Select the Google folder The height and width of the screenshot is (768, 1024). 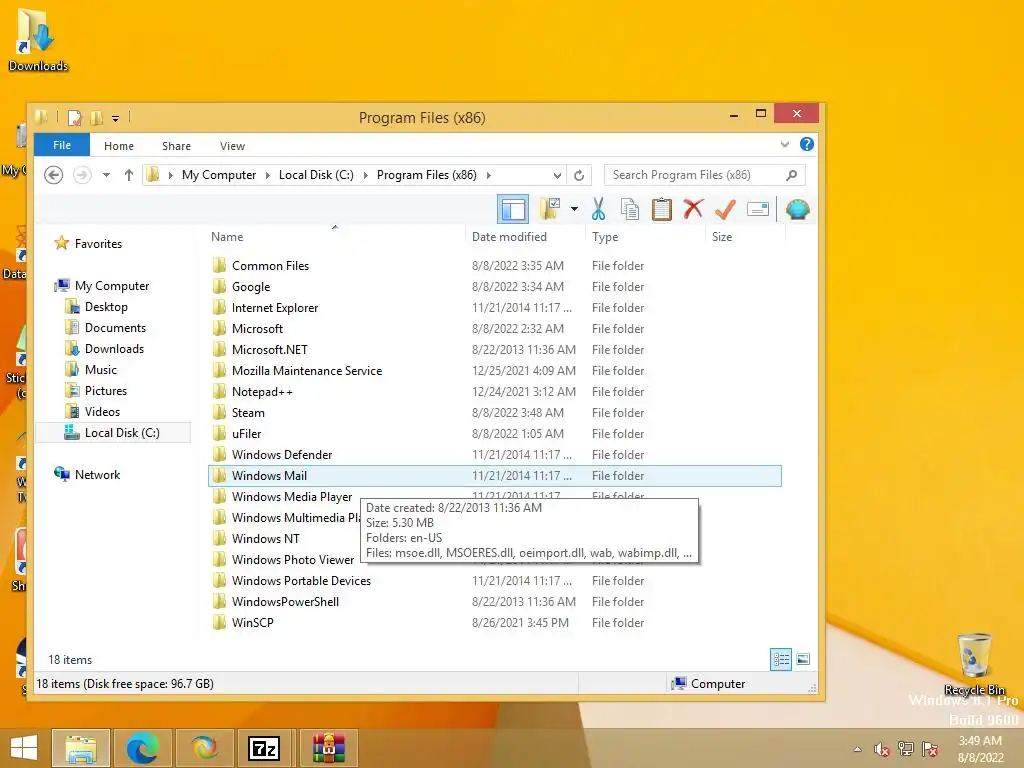(494, 286)
